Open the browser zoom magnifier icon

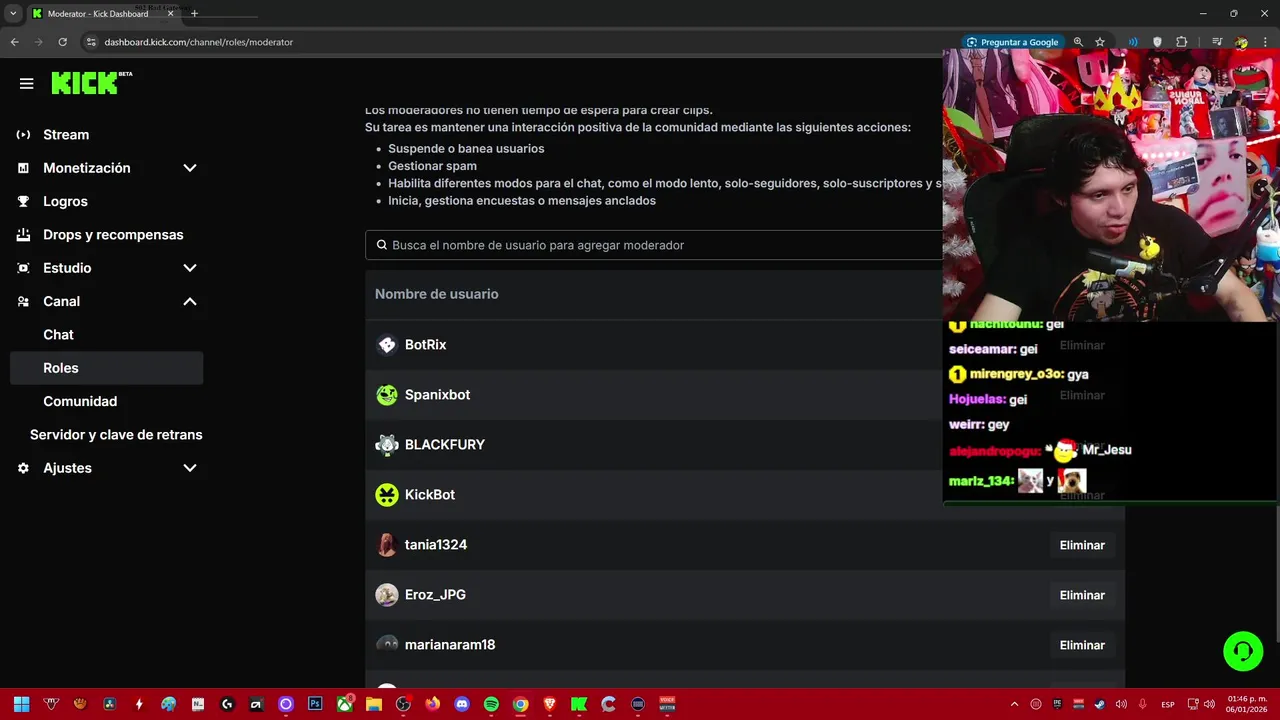pos(1078,42)
